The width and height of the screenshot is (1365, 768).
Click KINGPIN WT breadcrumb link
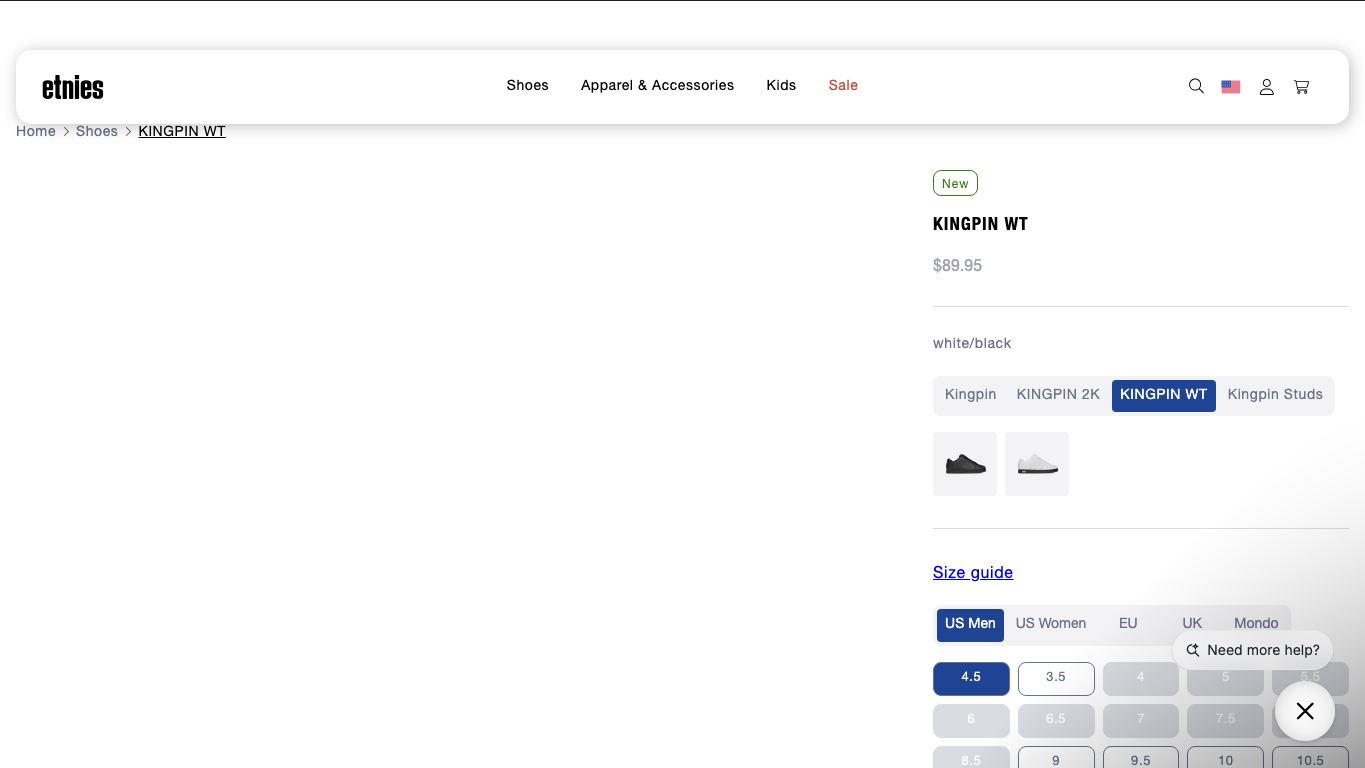click(182, 131)
